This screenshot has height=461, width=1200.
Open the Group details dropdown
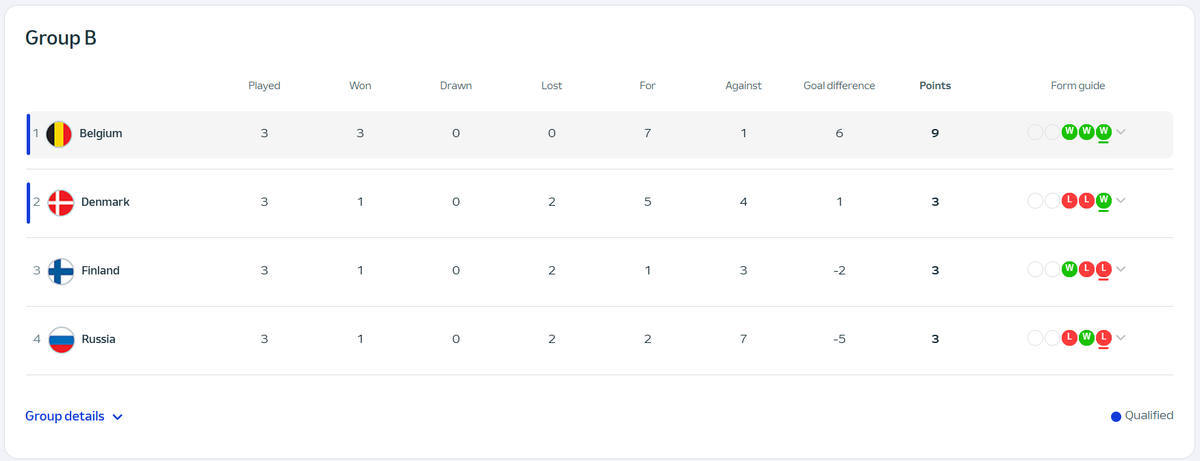(x=74, y=416)
